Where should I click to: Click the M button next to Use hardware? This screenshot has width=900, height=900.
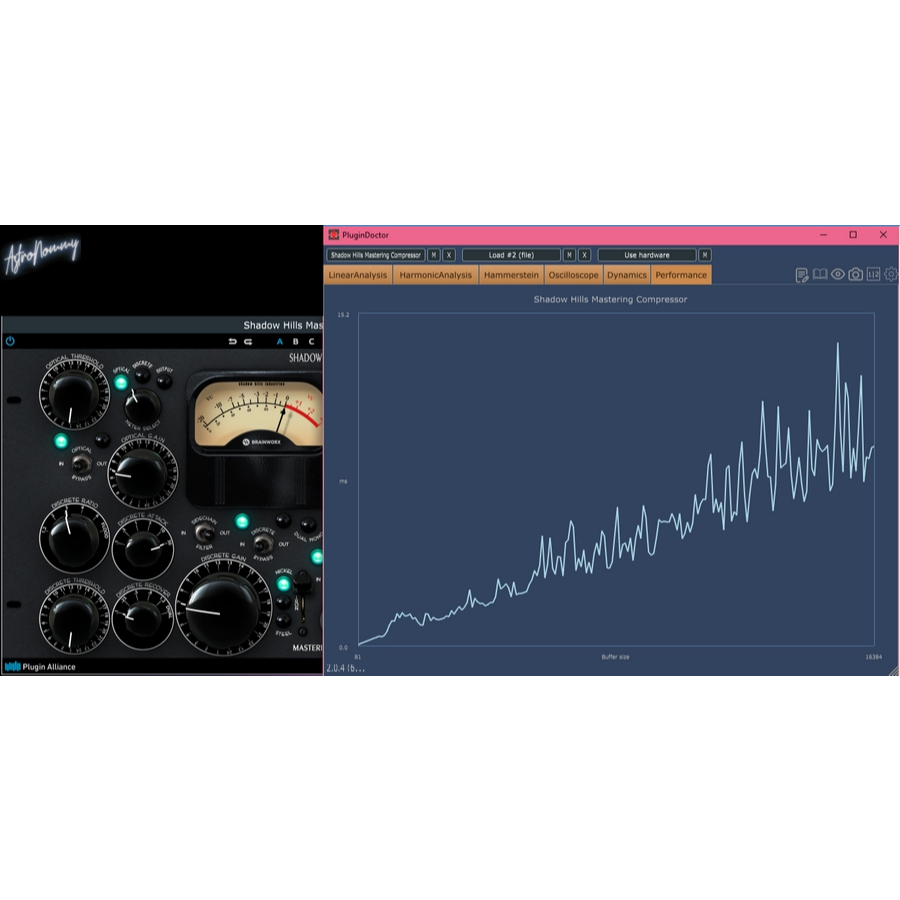705,255
